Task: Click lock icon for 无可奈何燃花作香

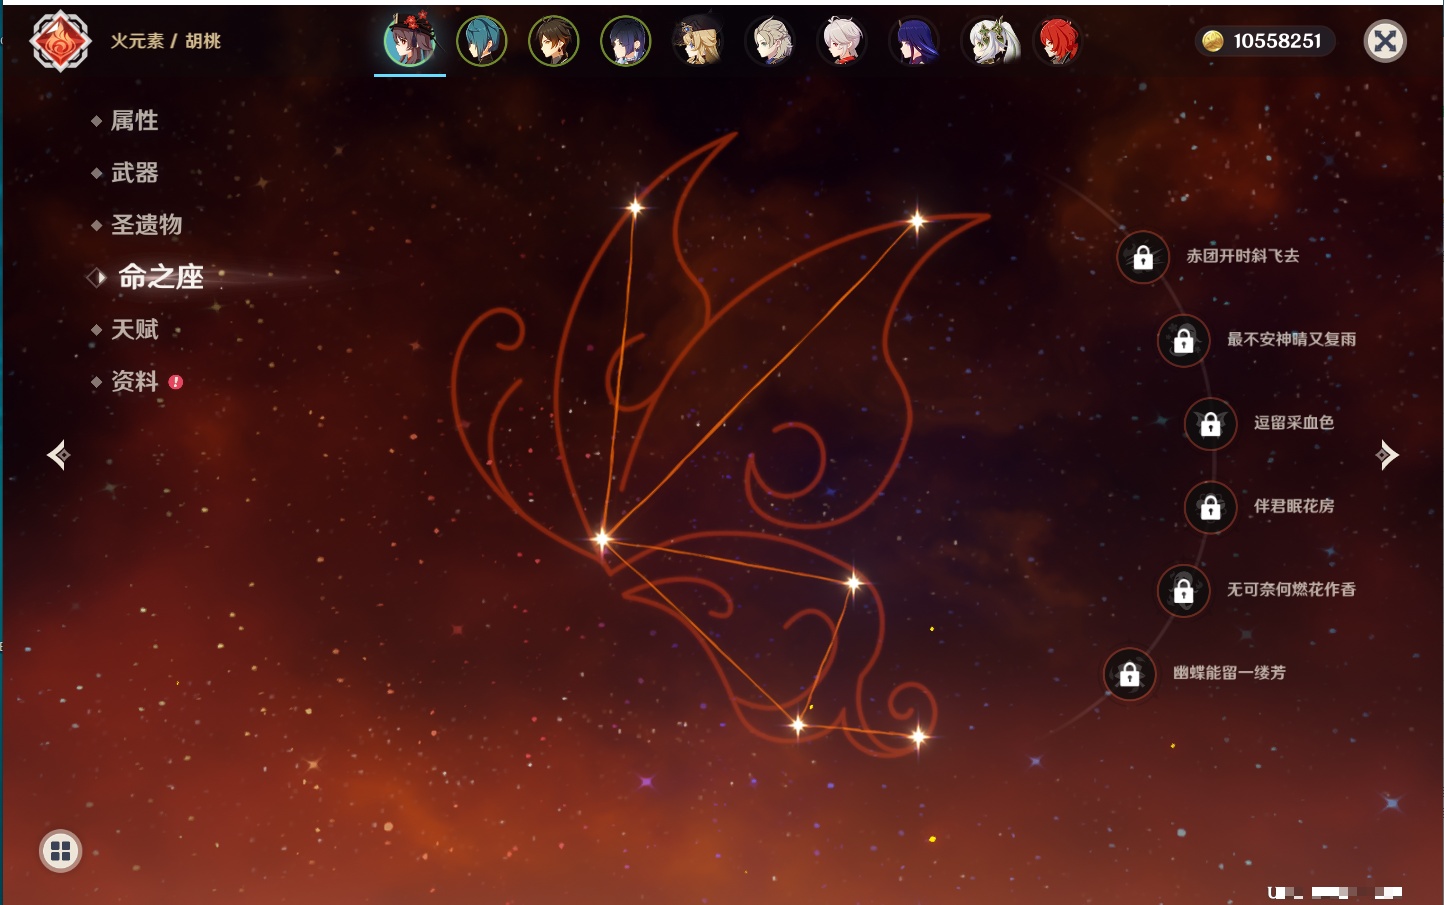Action: (x=1183, y=590)
